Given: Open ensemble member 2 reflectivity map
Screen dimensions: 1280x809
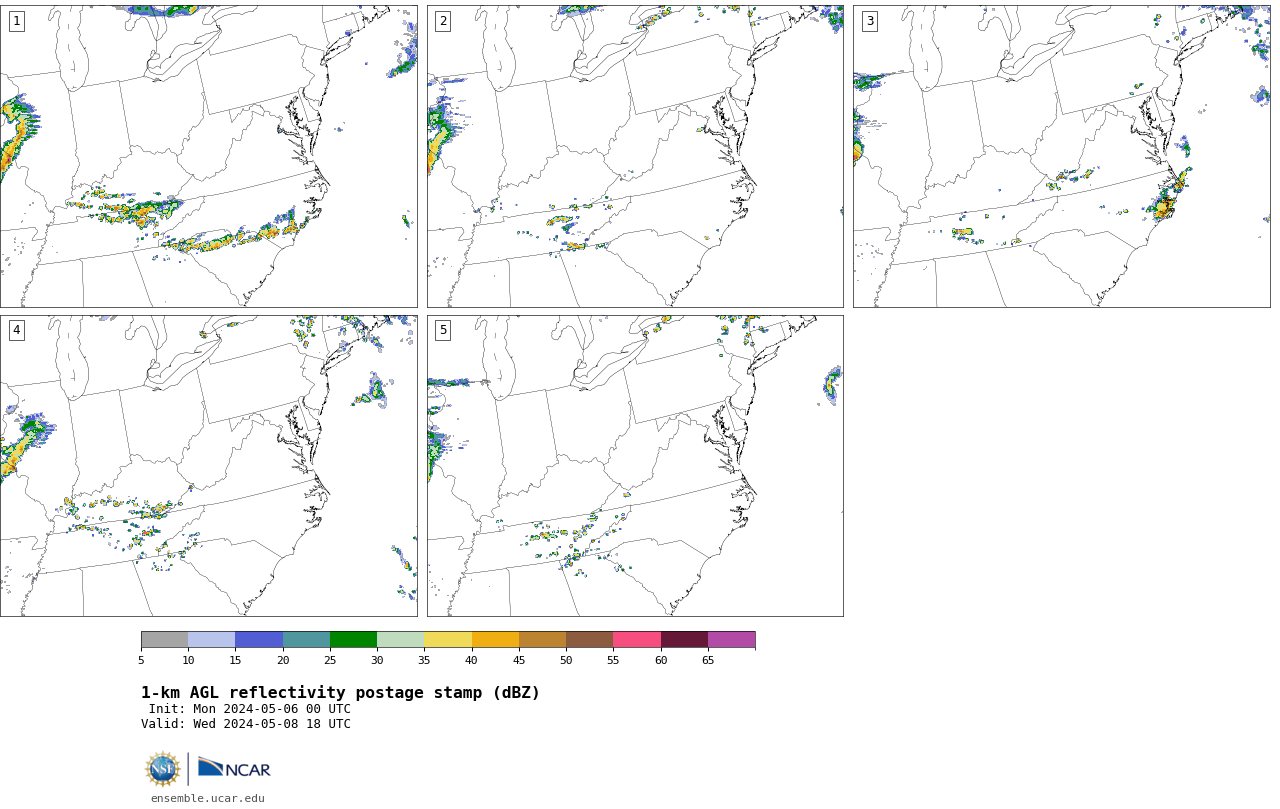Looking at the screenshot, I should (635, 156).
